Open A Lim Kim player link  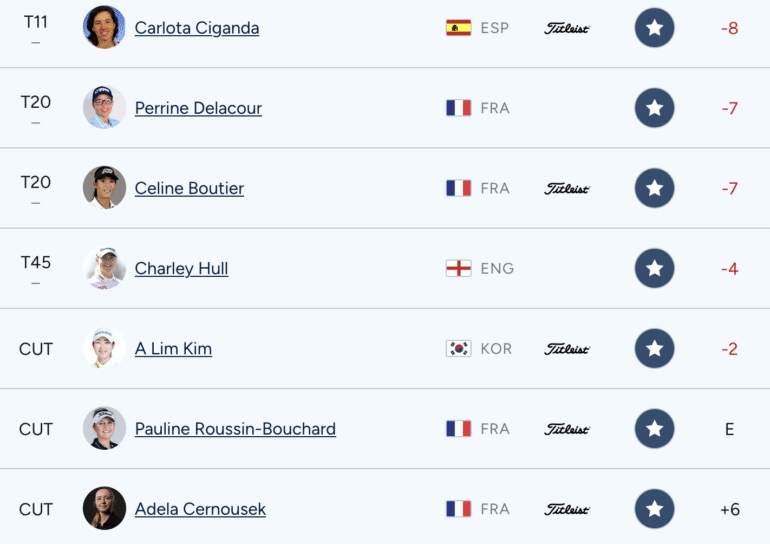(x=173, y=349)
